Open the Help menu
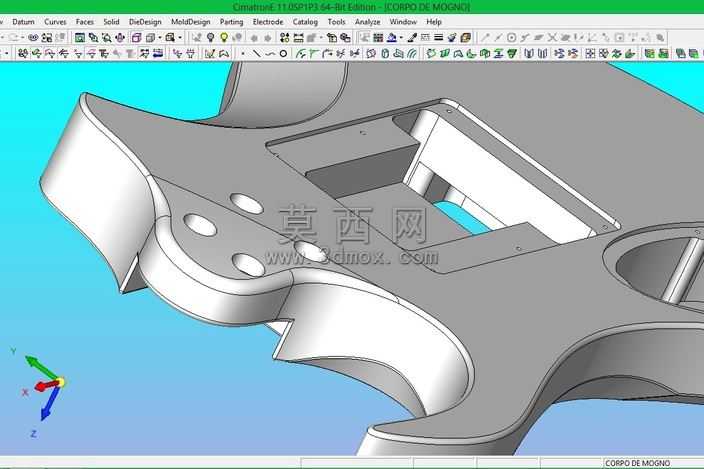Image resolution: width=704 pixels, height=469 pixels. (x=434, y=22)
